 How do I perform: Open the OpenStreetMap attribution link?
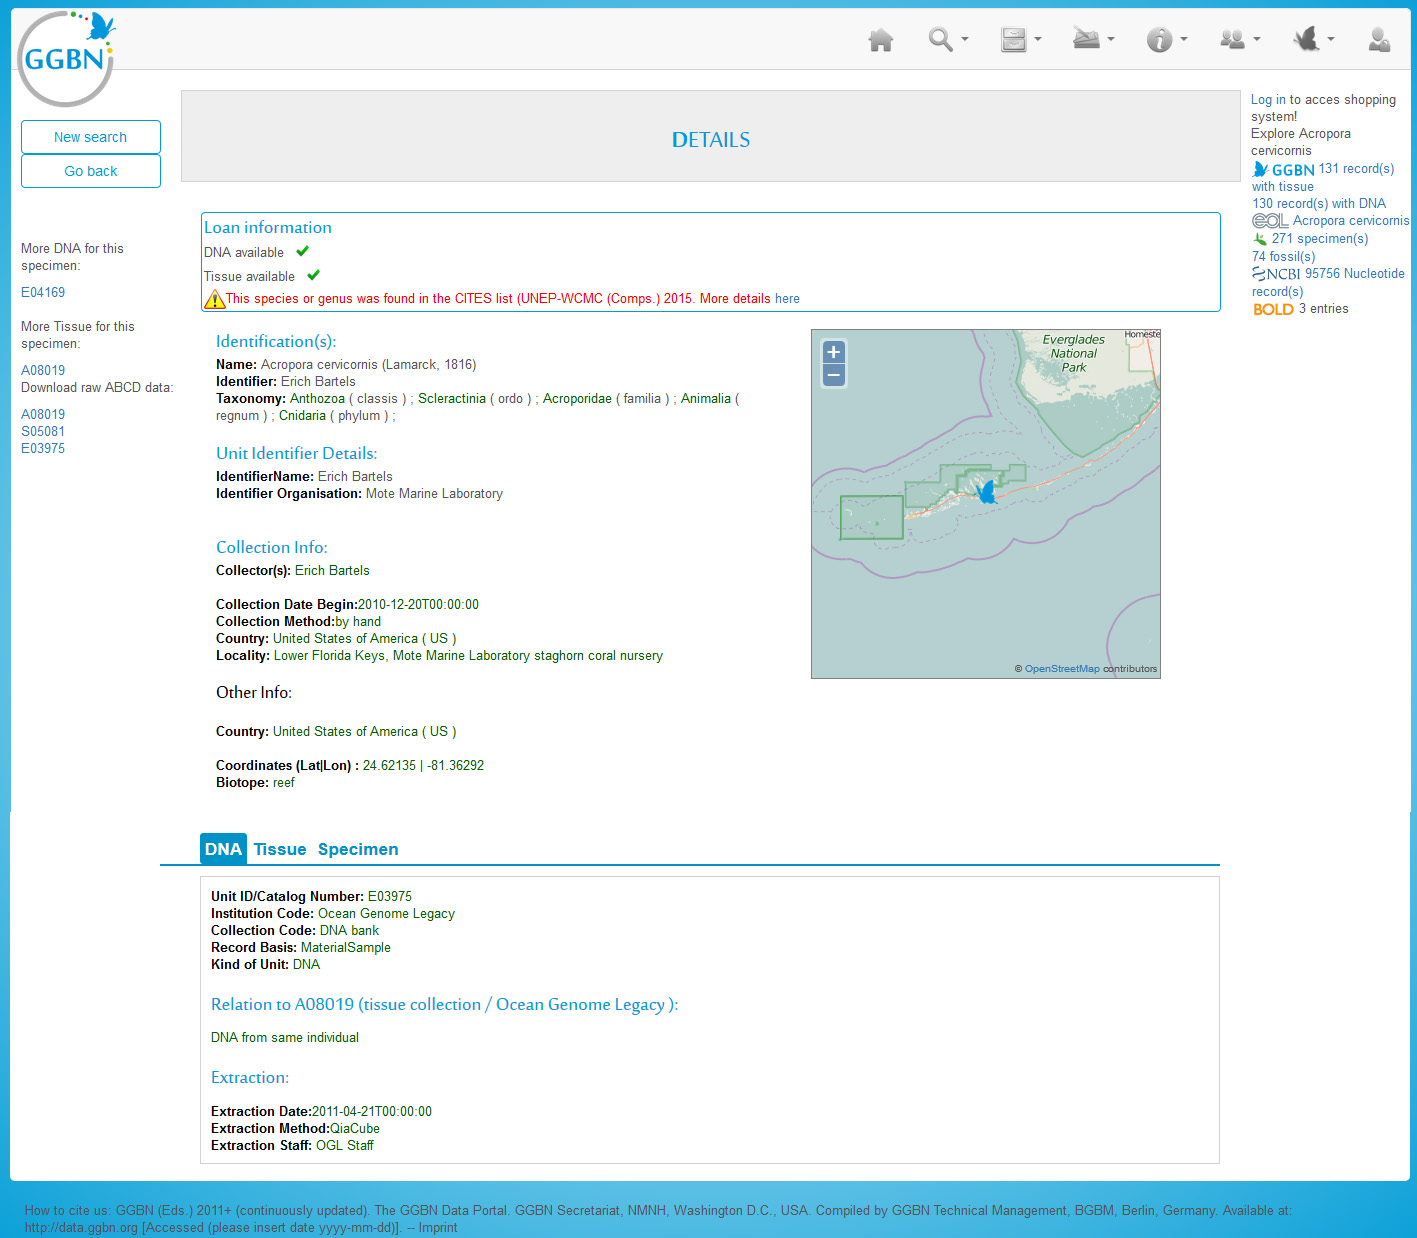coord(1061,669)
